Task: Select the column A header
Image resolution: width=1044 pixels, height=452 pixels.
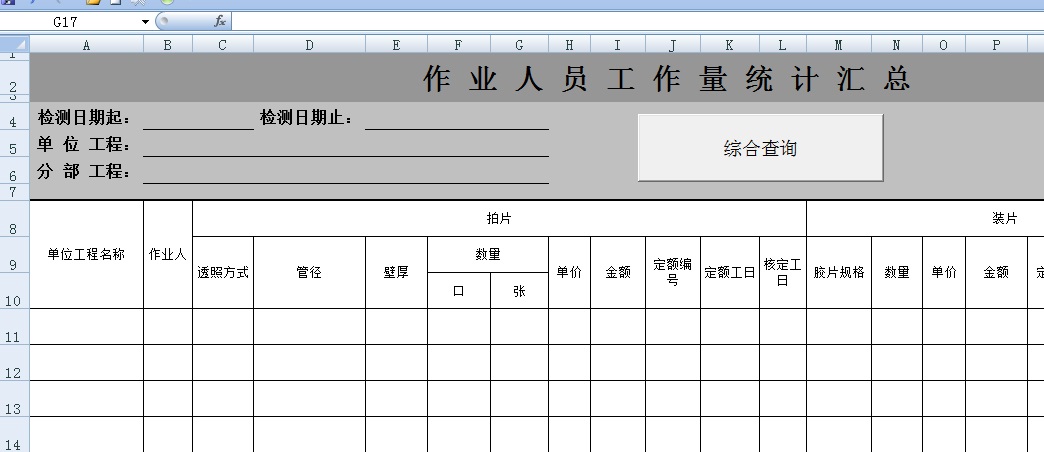Action: tap(87, 44)
